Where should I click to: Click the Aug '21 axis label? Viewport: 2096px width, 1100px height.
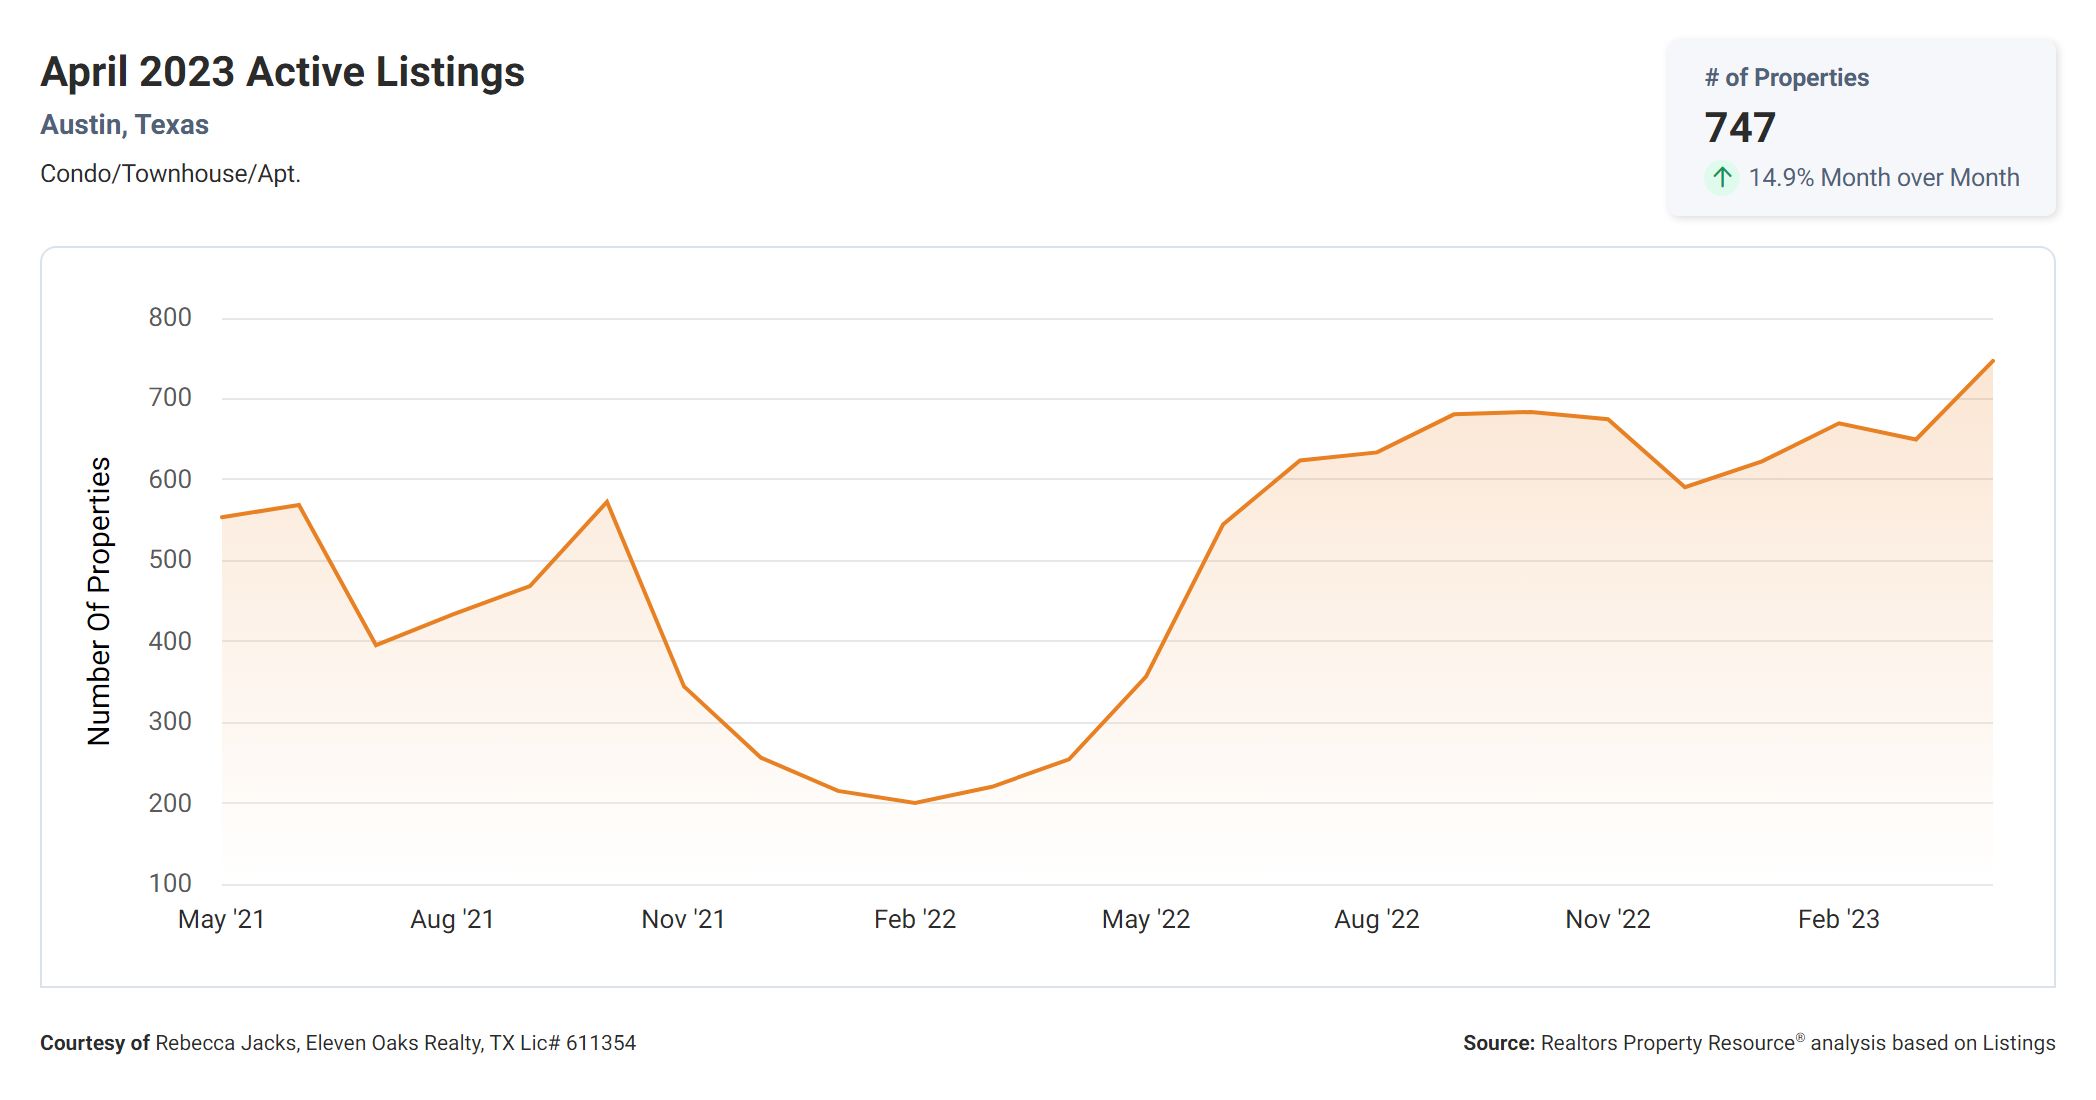coord(452,919)
